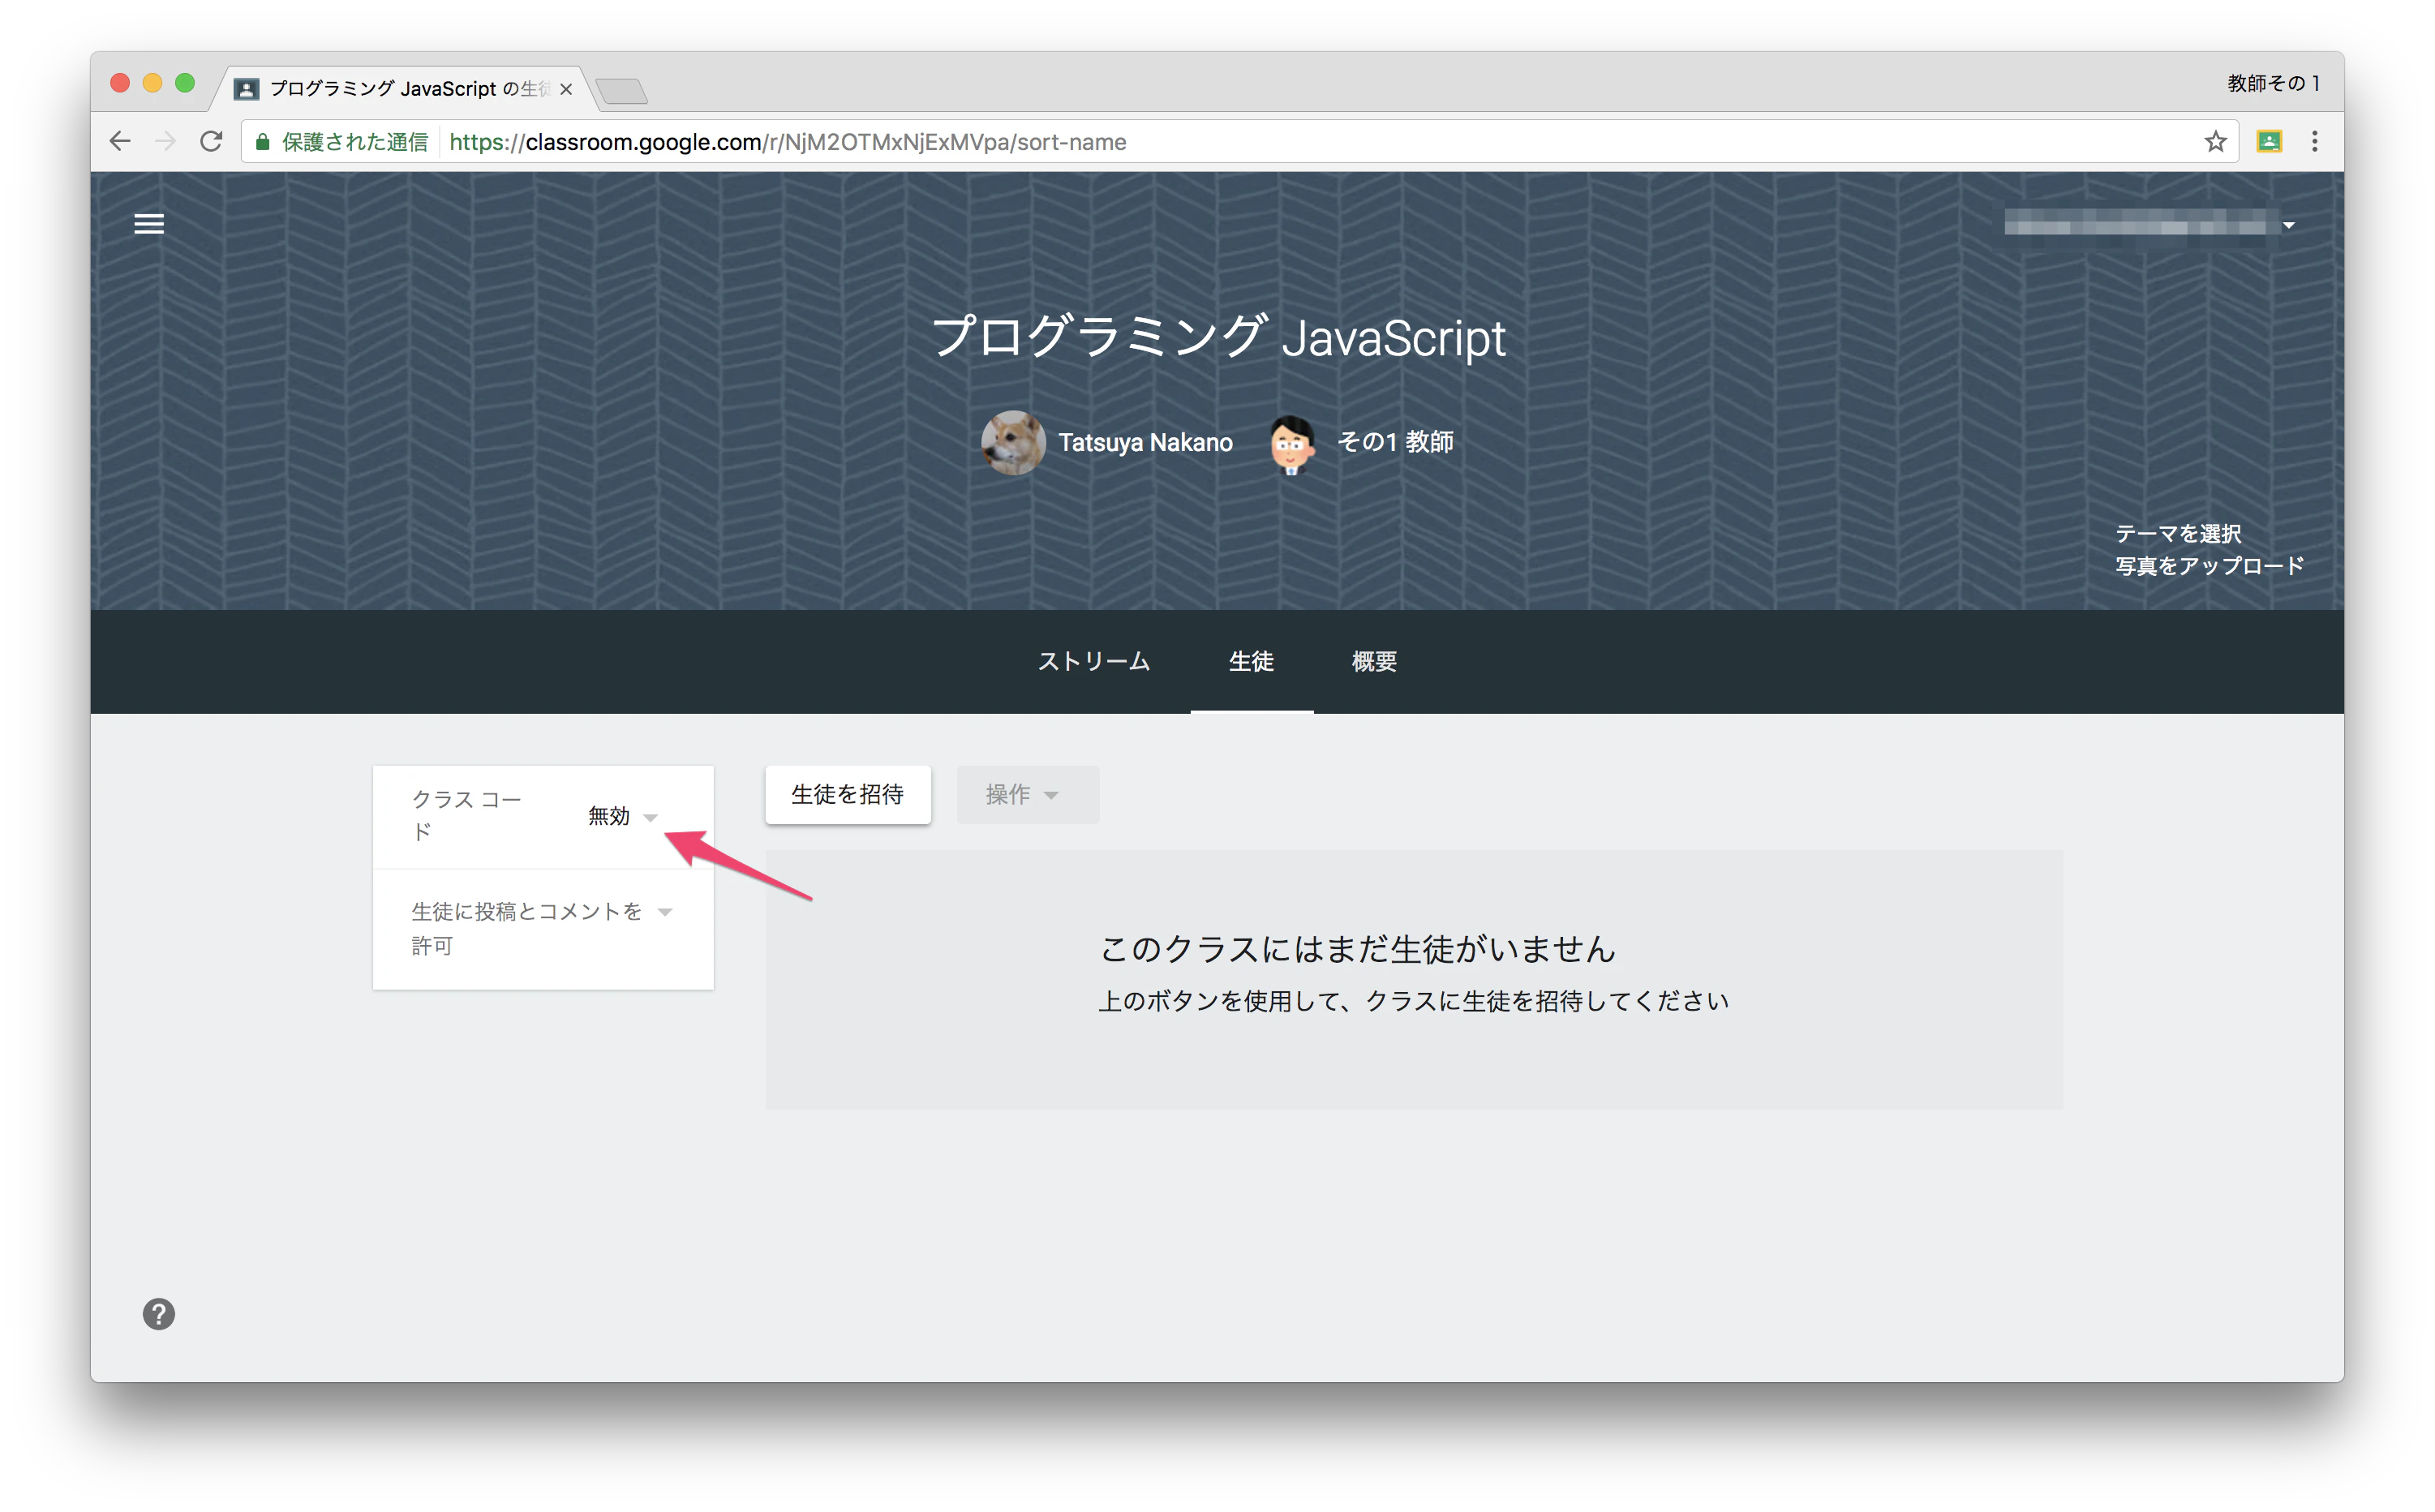This screenshot has height=1512, width=2435.
Task: Open the クラス コード 無効 dropdown
Action: pos(623,816)
